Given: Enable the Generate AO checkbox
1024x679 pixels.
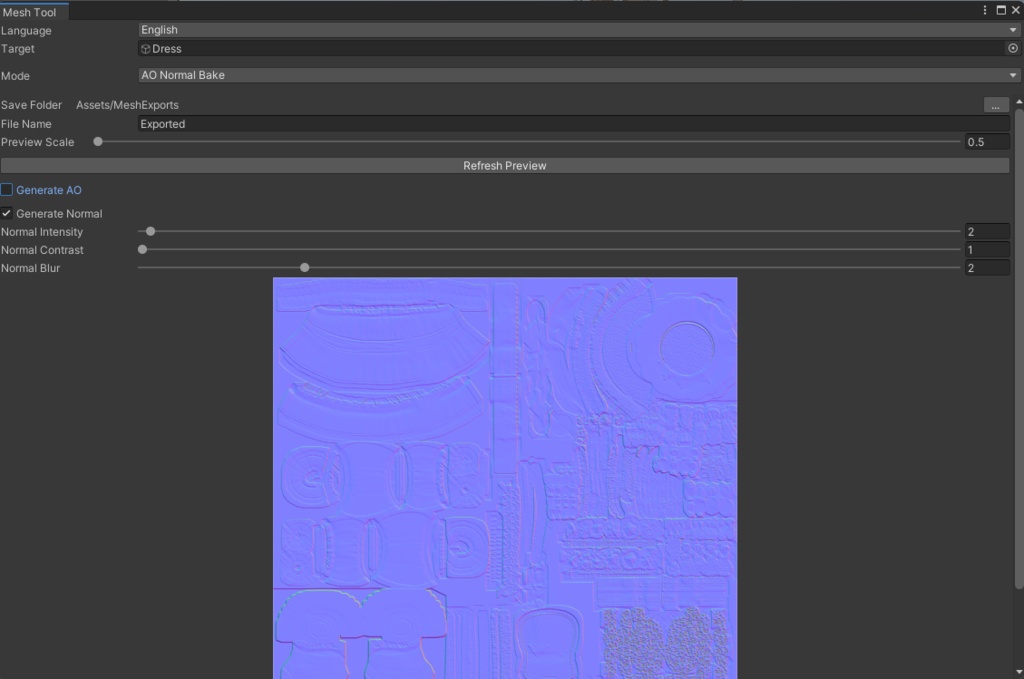Looking at the screenshot, I should [x=7, y=189].
